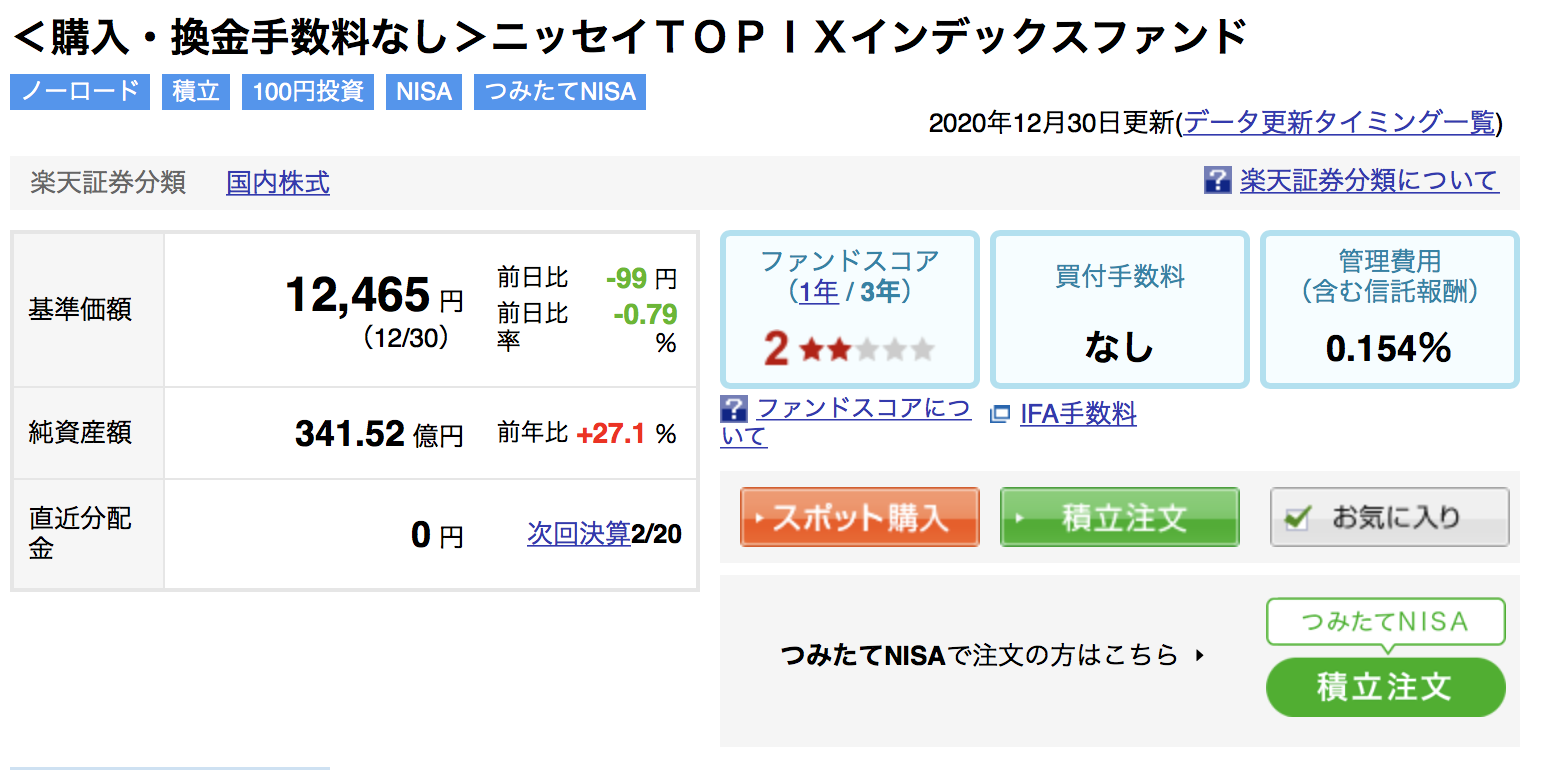Screen dimensions: 1542x770
Task: Open the データ更新タイミング一覧 link
Action: pos(1340,123)
